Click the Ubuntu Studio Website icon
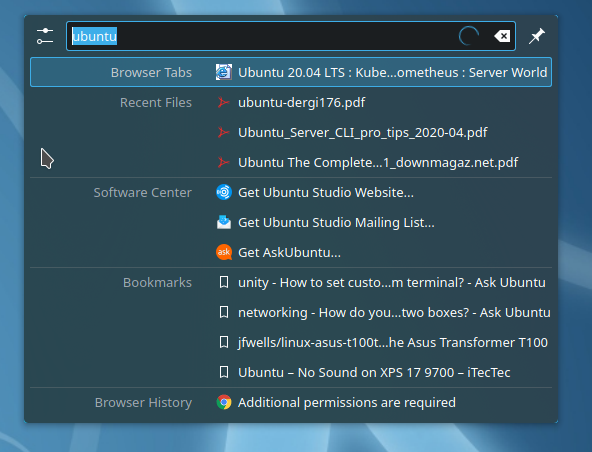 [x=224, y=192]
